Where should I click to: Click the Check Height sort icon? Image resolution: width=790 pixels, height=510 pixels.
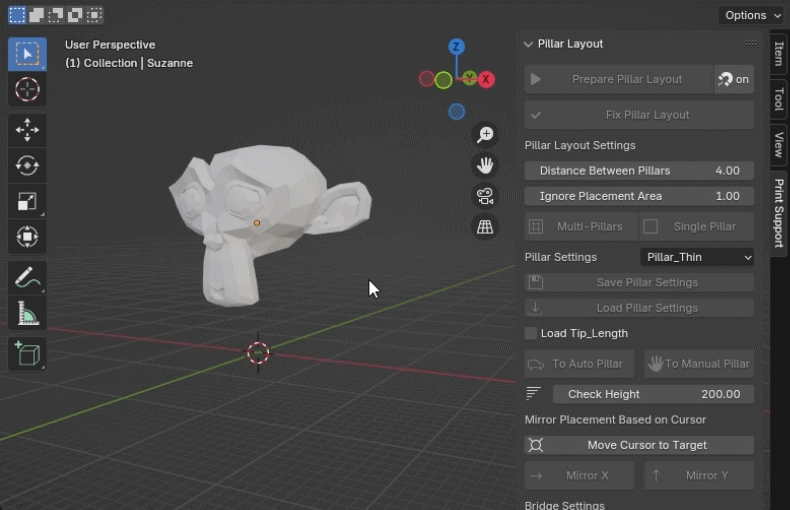point(534,394)
